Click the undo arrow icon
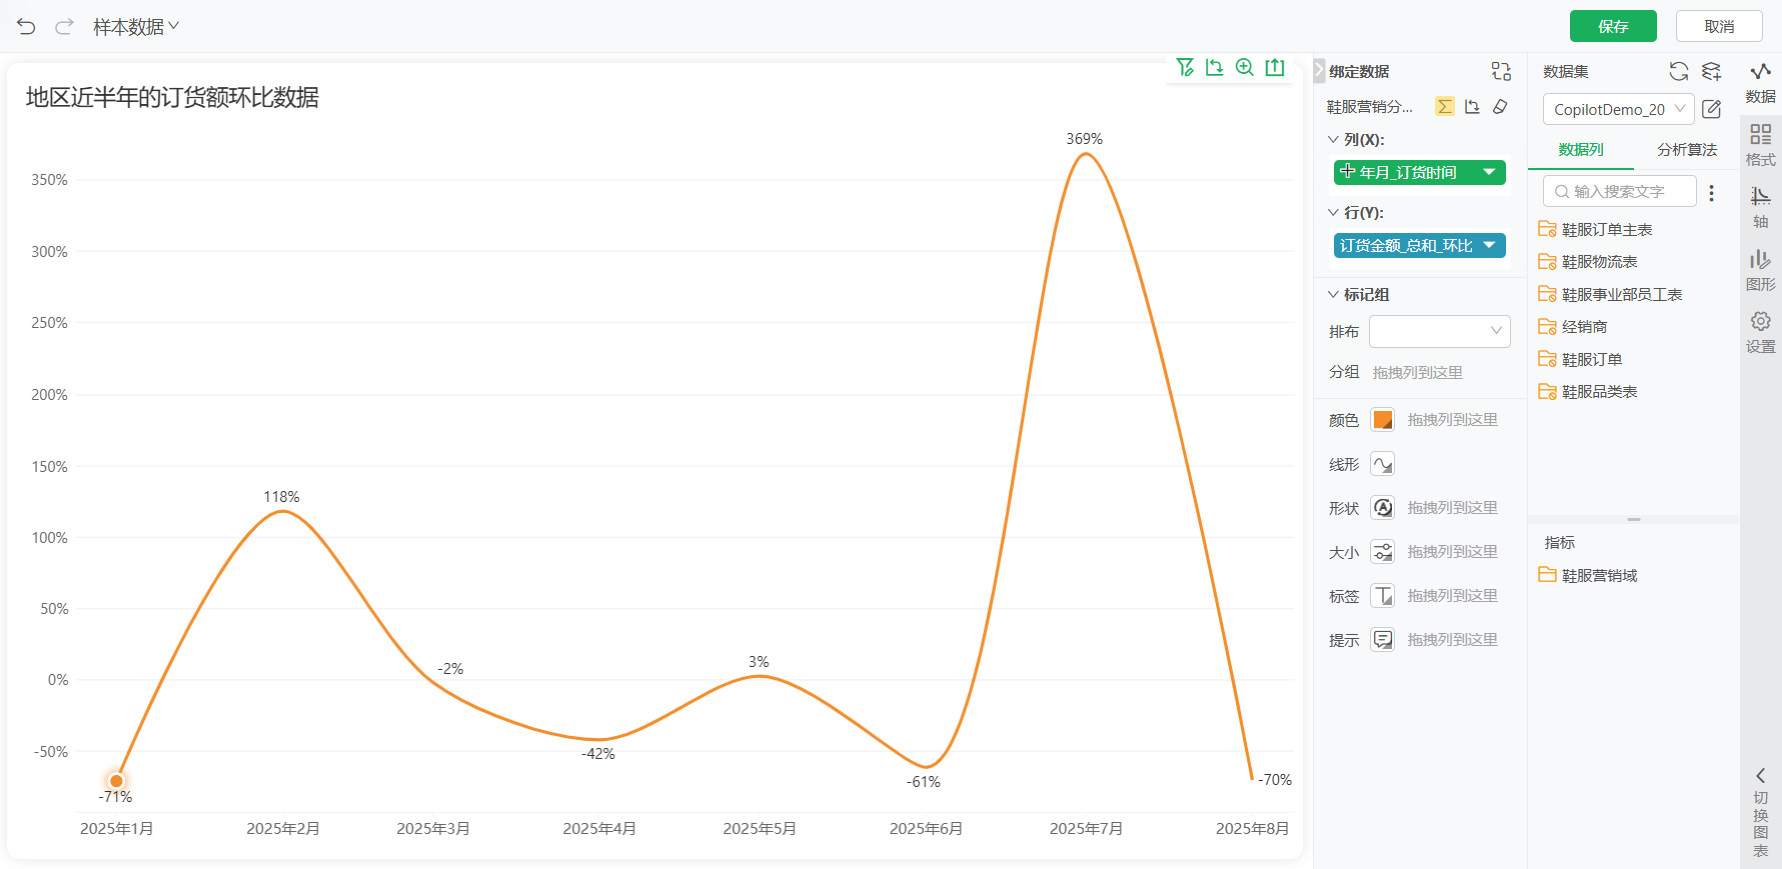The image size is (1782, 869). tap(26, 27)
